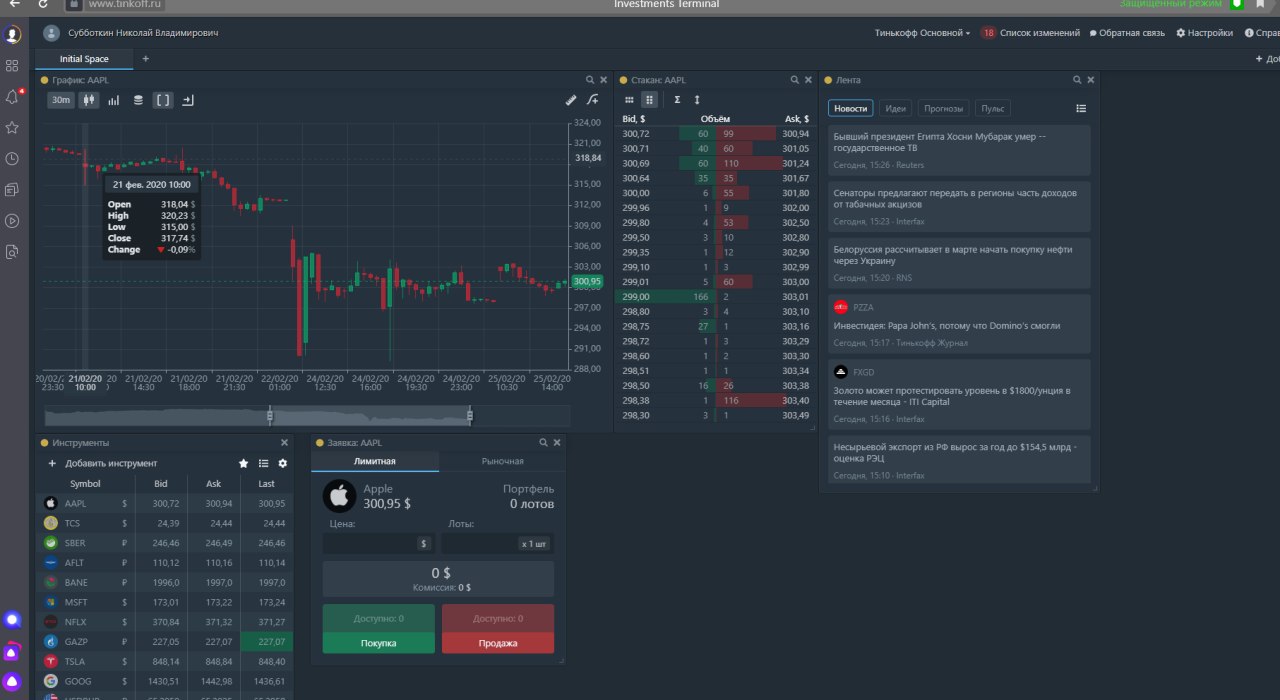Click the red Продажа button

pos(498,643)
